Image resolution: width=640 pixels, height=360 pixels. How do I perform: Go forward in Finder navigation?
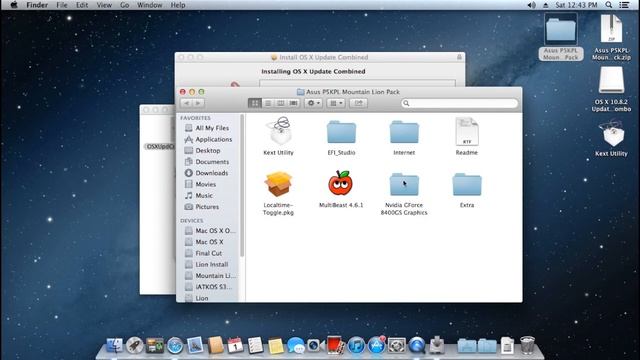point(198,103)
